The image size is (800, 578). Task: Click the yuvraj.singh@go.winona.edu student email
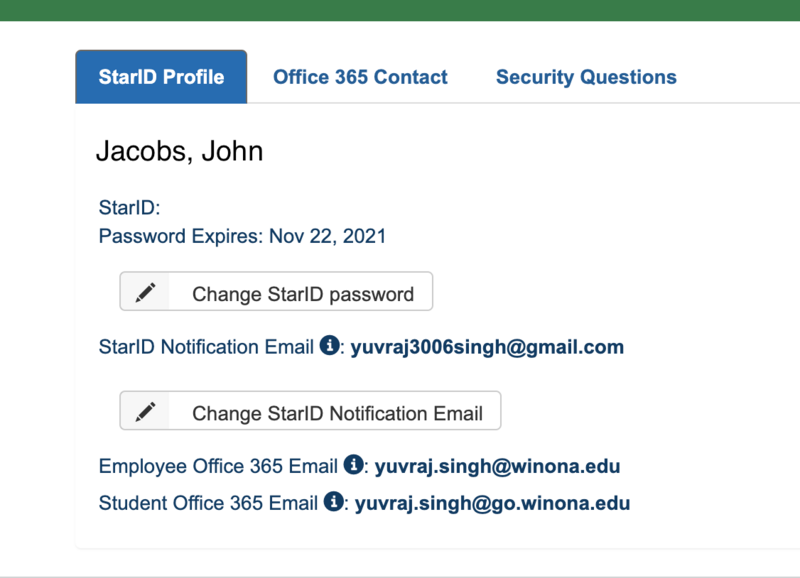[492, 503]
